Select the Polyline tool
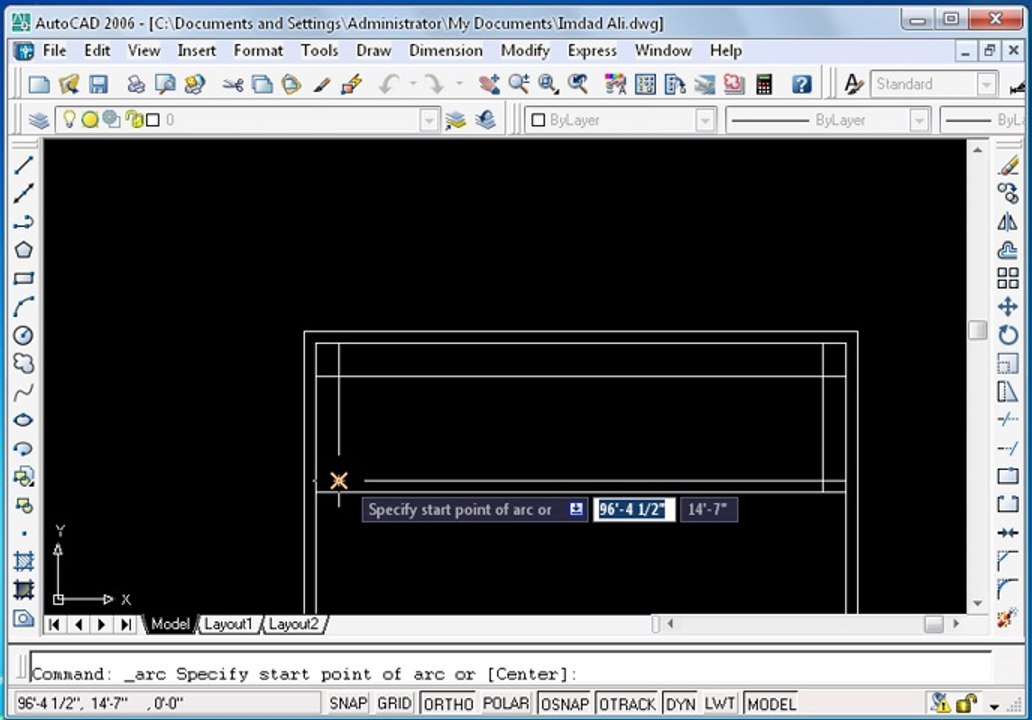The width and height of the screenshot is (1032, 720). pyautogui.click(x=24, y=222)
